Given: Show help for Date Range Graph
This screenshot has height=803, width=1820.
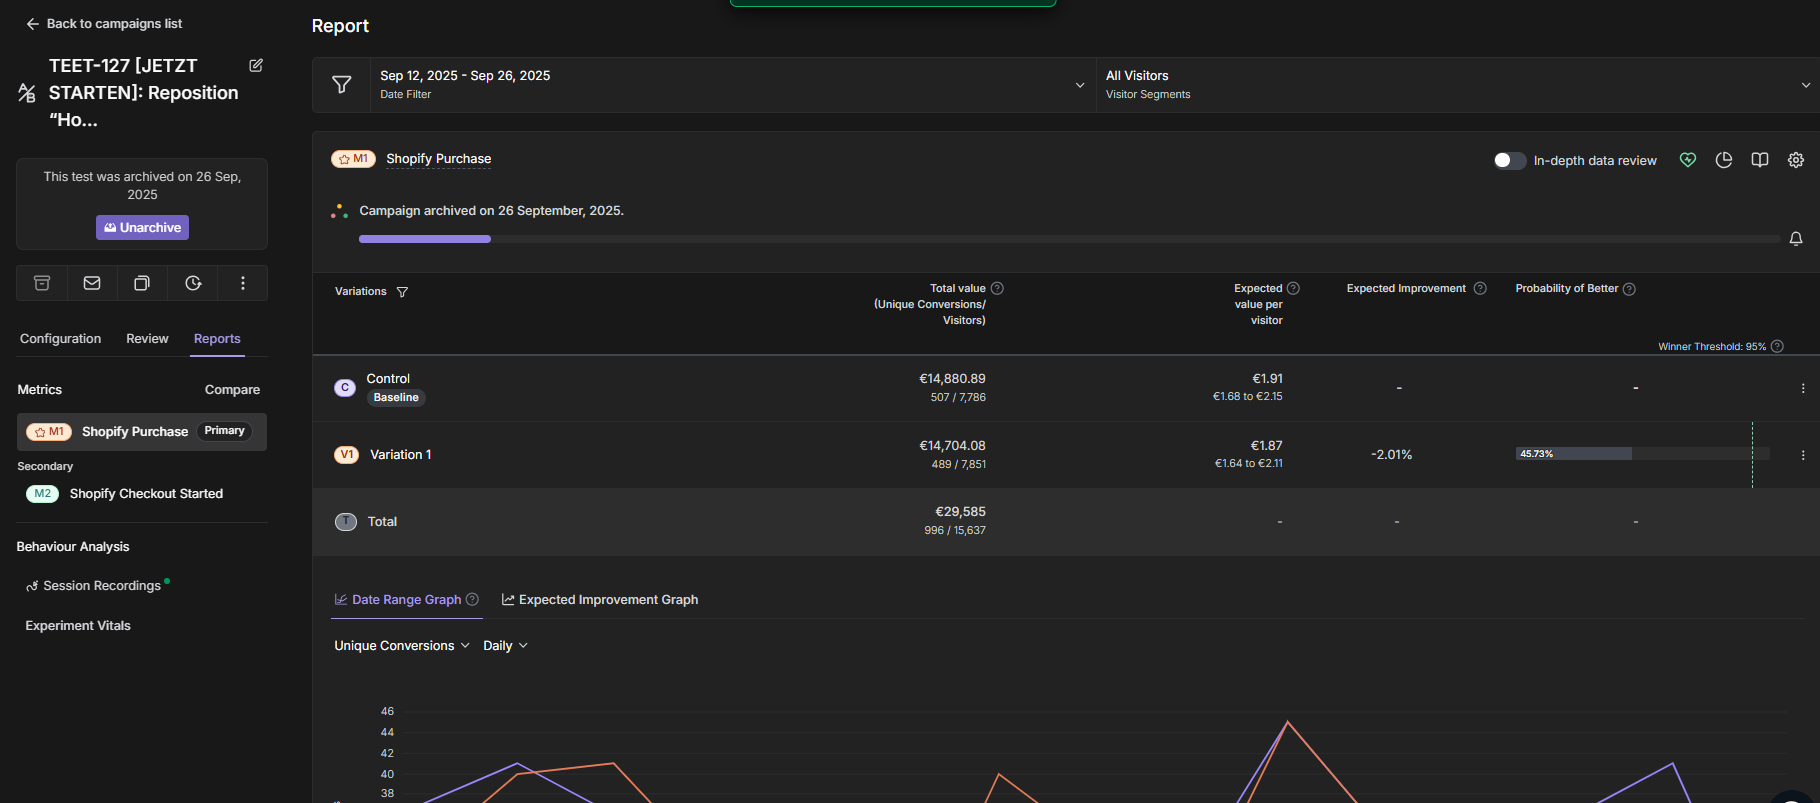Looking at the screenshot, I should tap(473, 600).
